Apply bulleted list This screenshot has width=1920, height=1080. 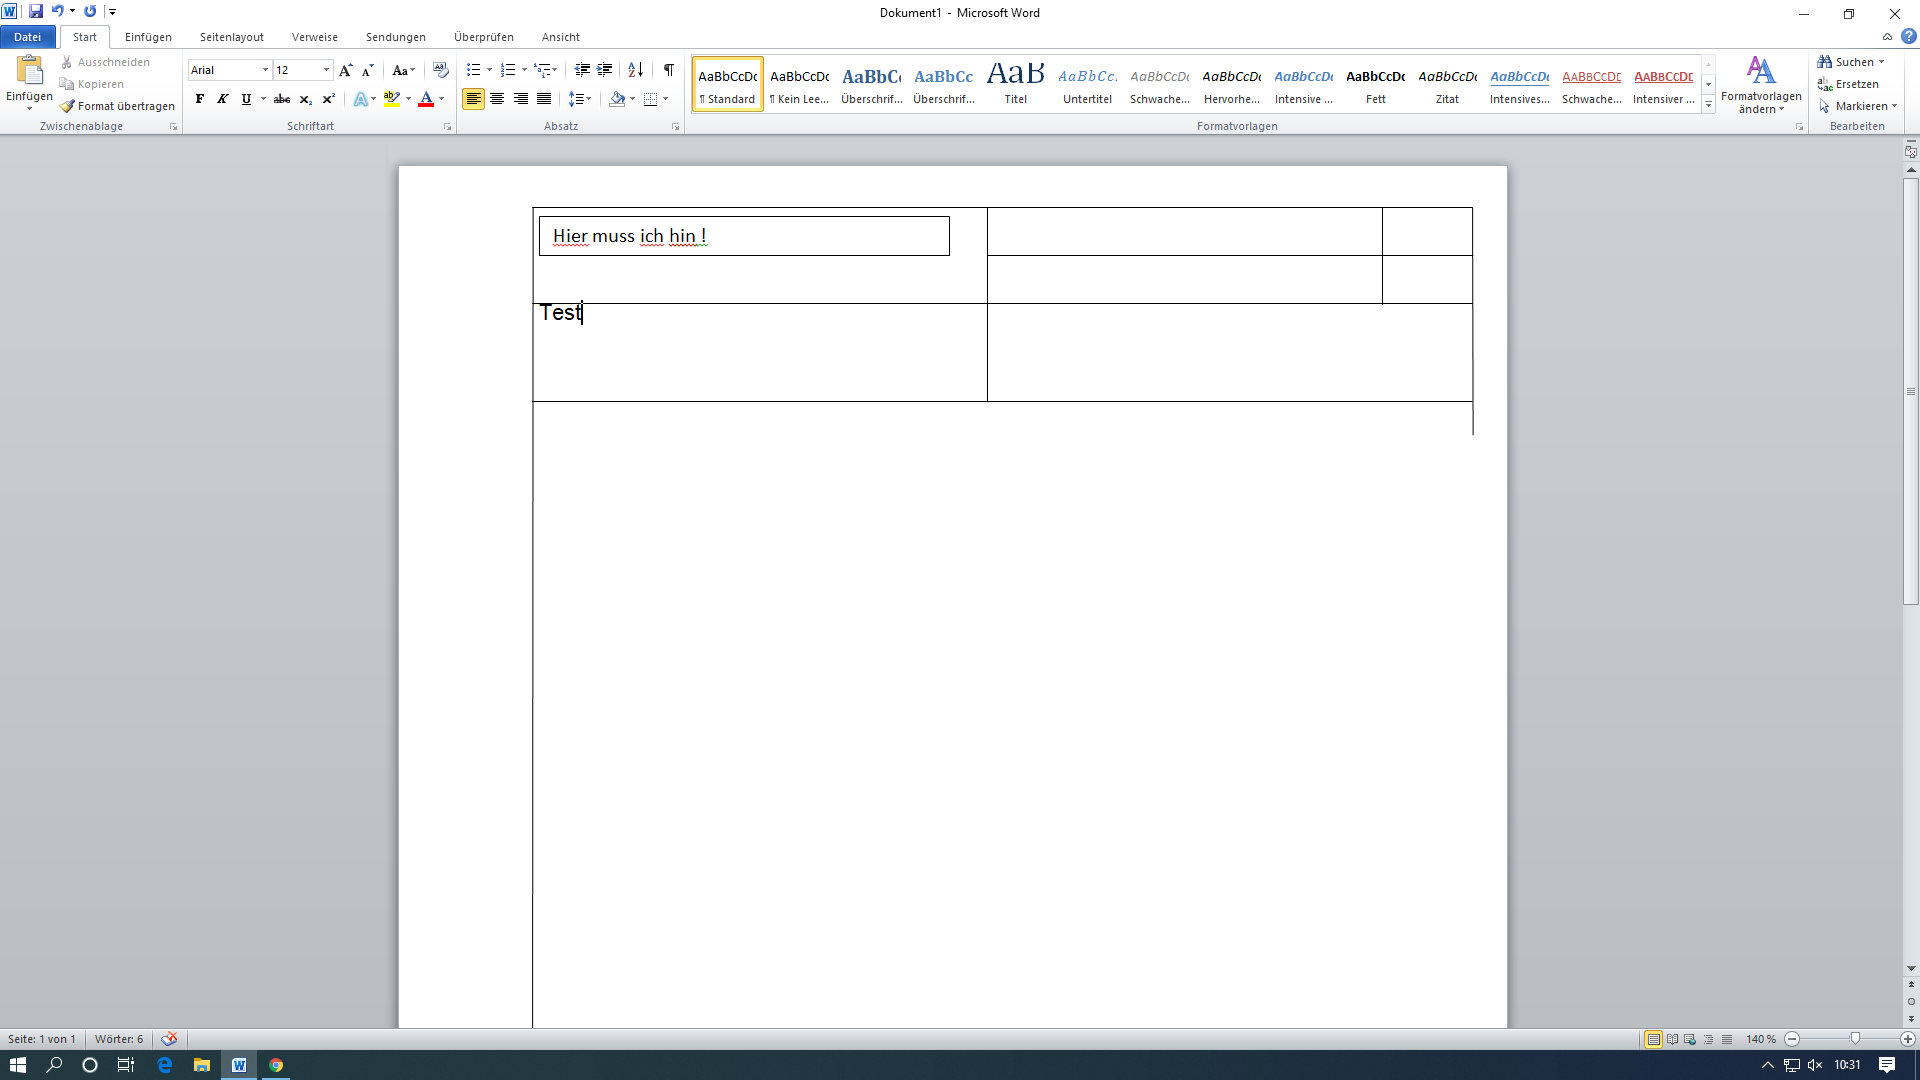click(x=474, y=70)
